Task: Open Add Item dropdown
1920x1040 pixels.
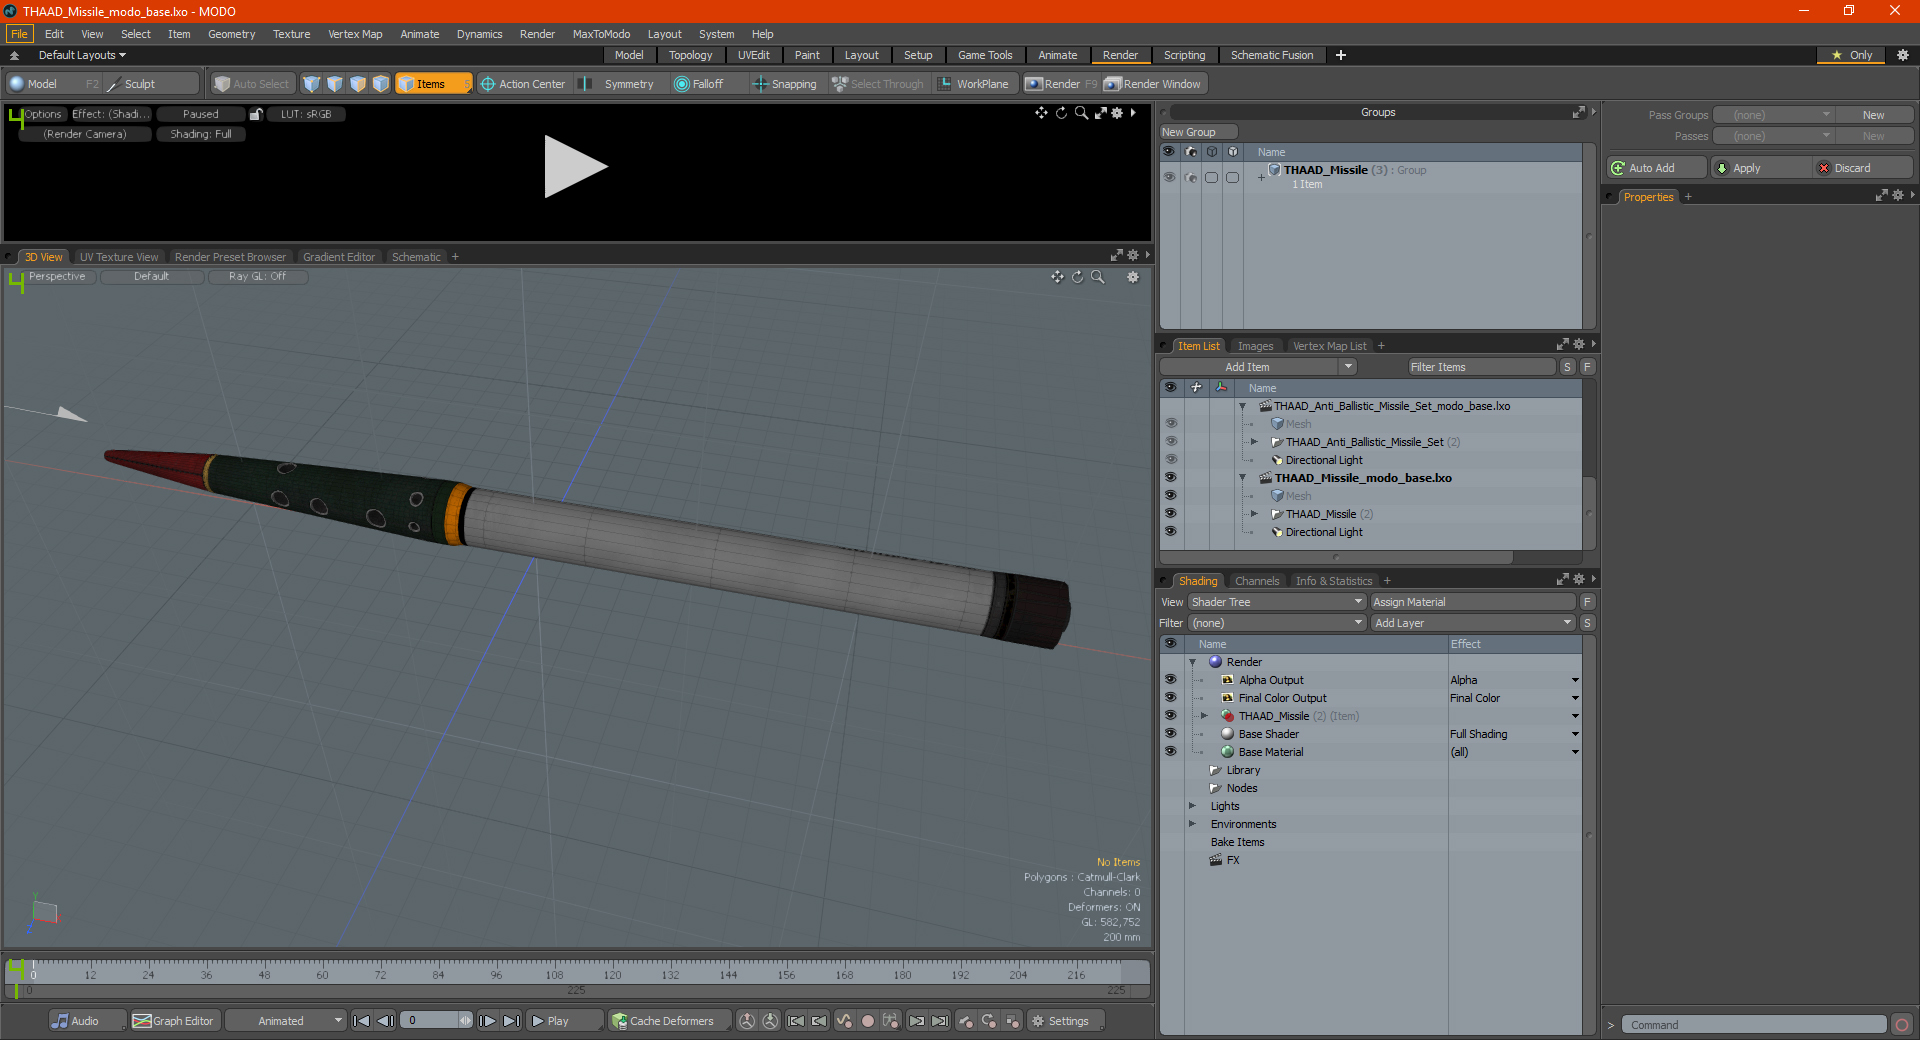Action: point(1348,367)
